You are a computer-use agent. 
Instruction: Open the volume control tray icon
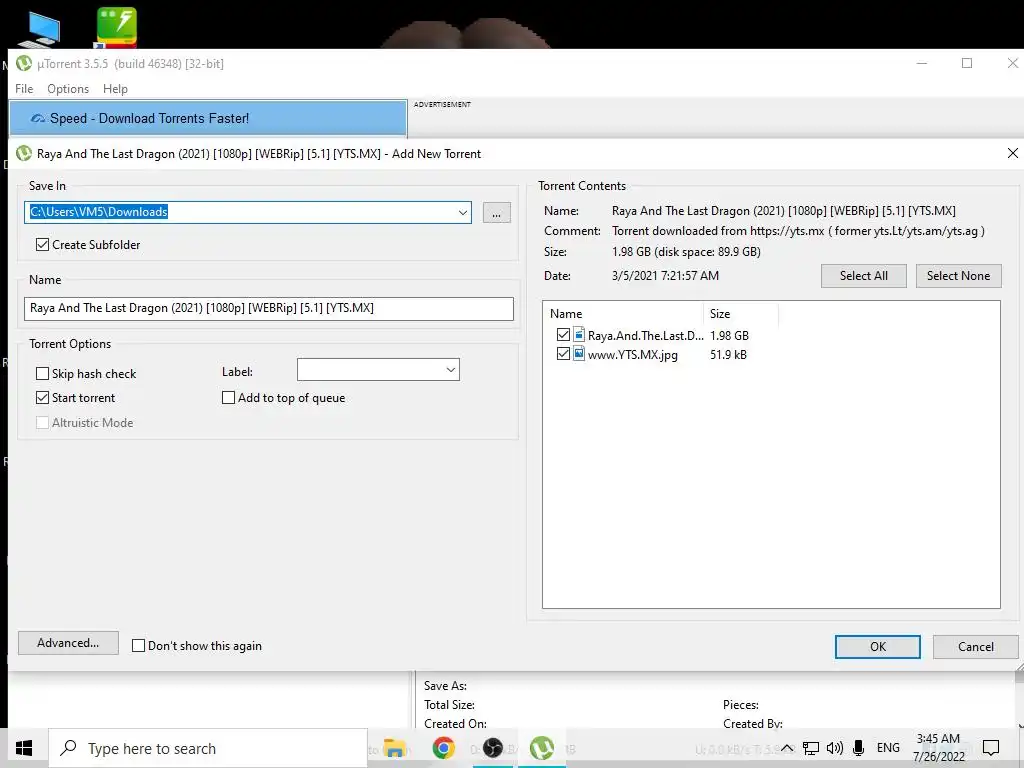click(835, 748)
